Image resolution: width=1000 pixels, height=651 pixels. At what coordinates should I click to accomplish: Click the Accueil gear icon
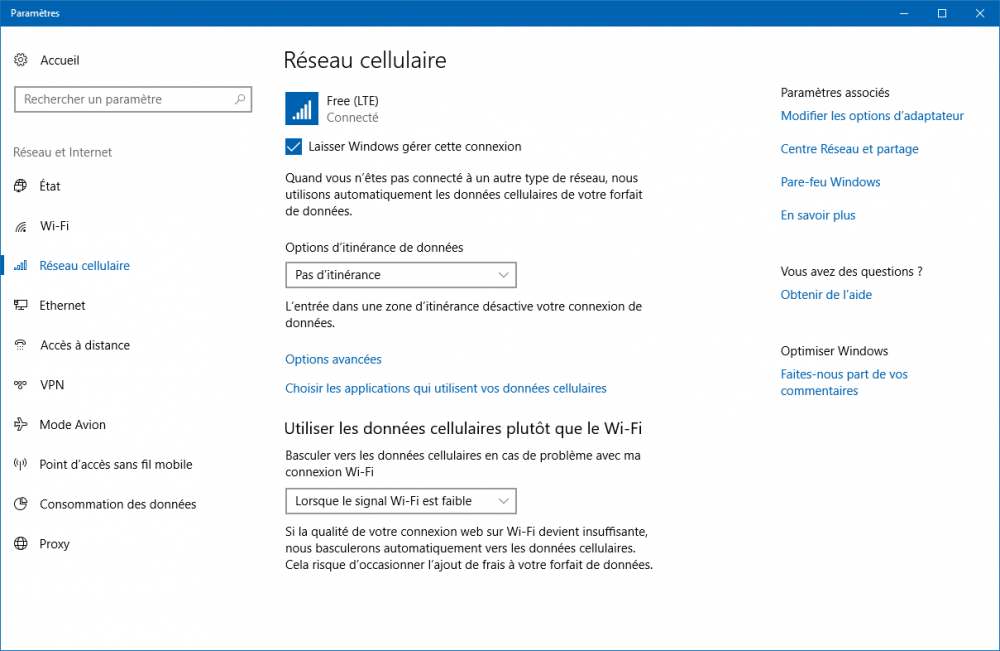[x=21, y=60]
